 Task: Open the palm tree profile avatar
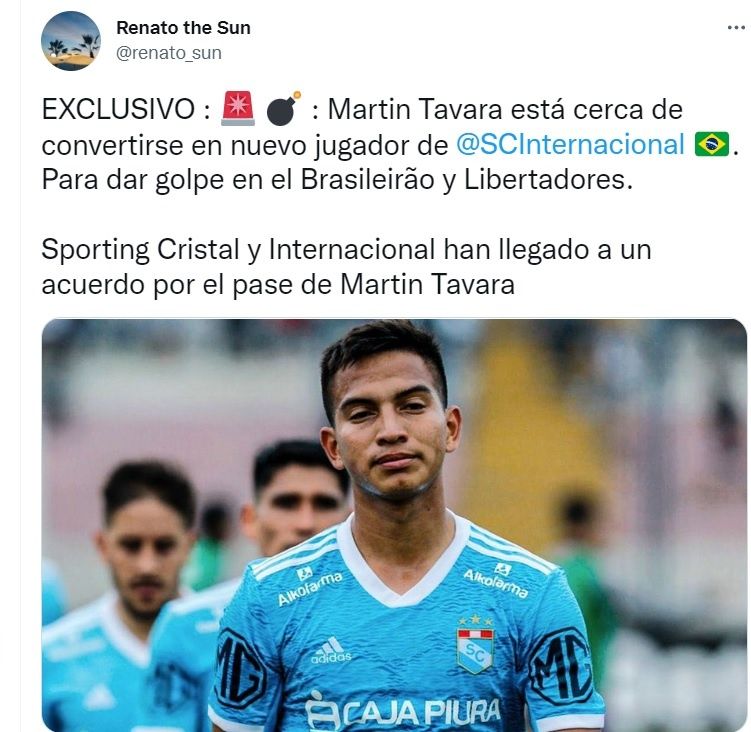(71, 41)
